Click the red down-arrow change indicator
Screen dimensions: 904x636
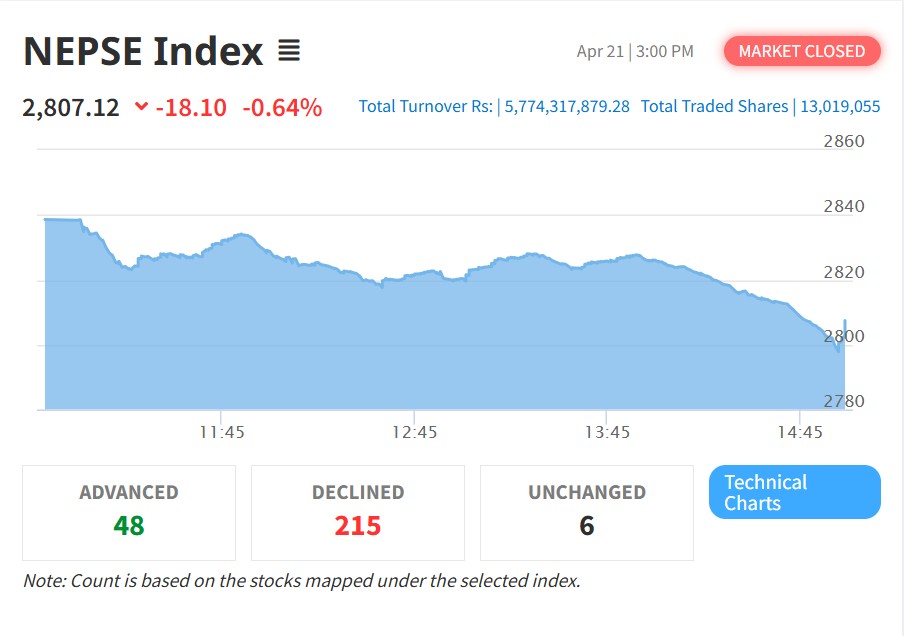[141, 107]
